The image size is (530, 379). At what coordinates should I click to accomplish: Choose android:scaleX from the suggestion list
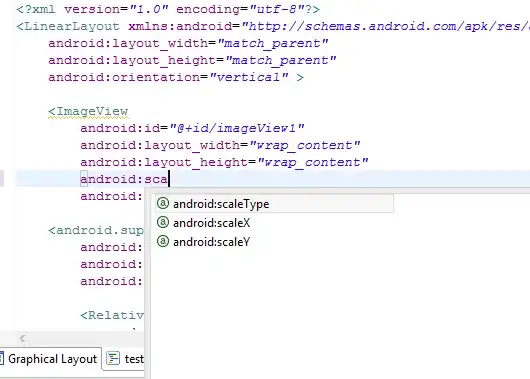[212, 223]
